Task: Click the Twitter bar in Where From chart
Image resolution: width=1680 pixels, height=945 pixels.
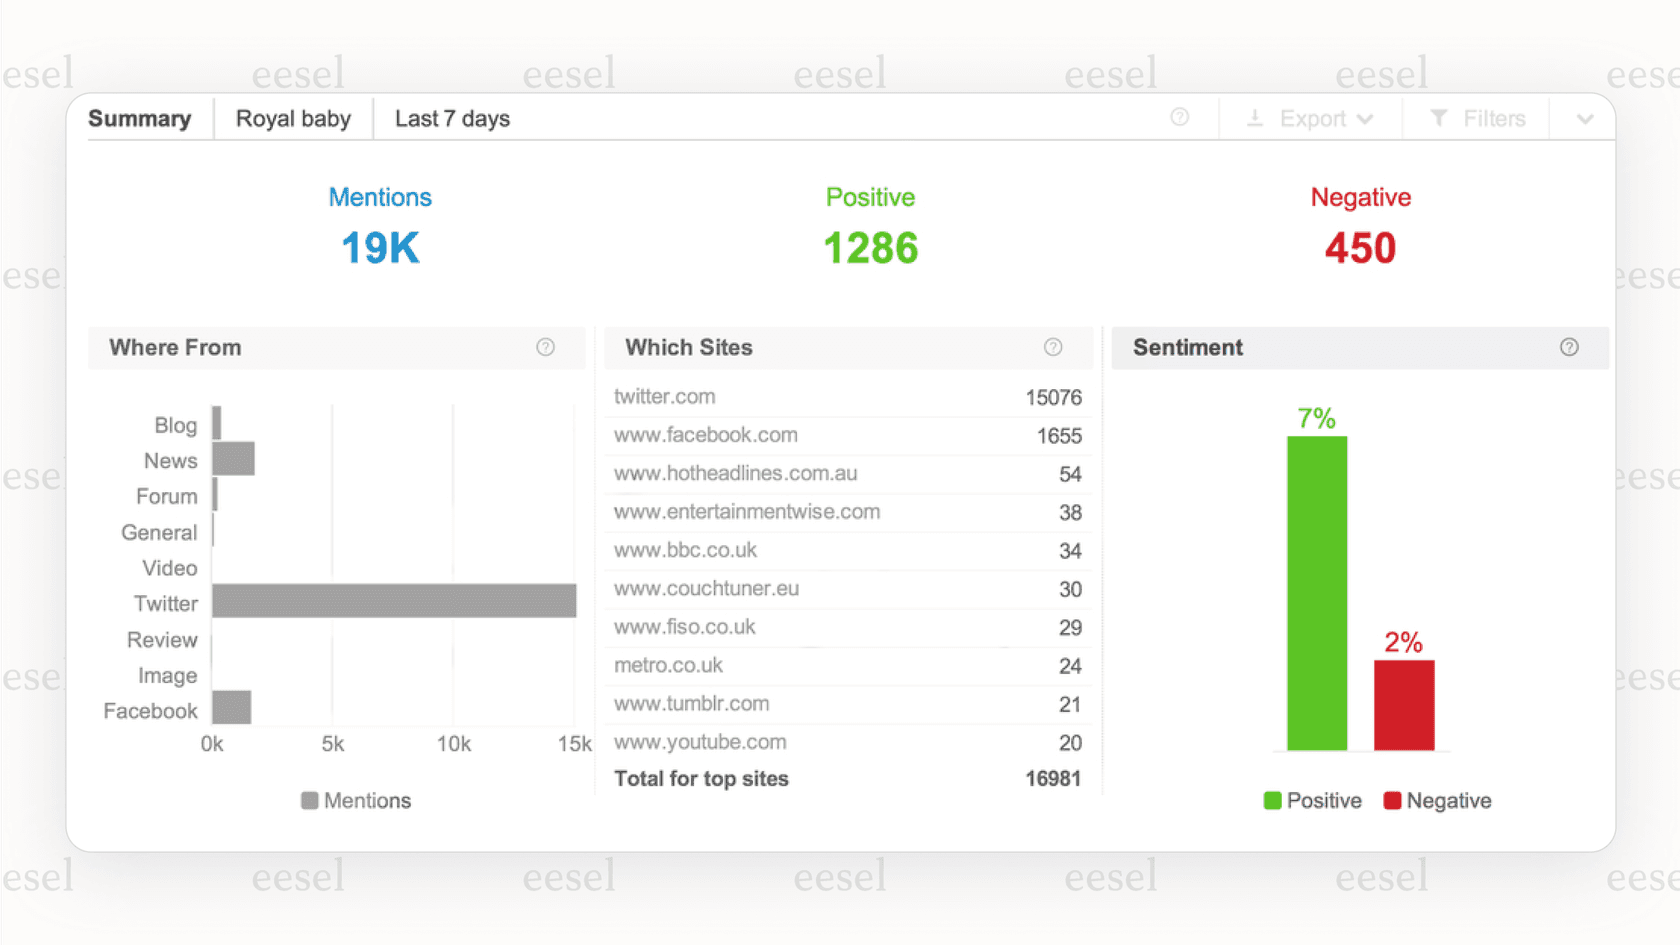Action: pos(394,601)
